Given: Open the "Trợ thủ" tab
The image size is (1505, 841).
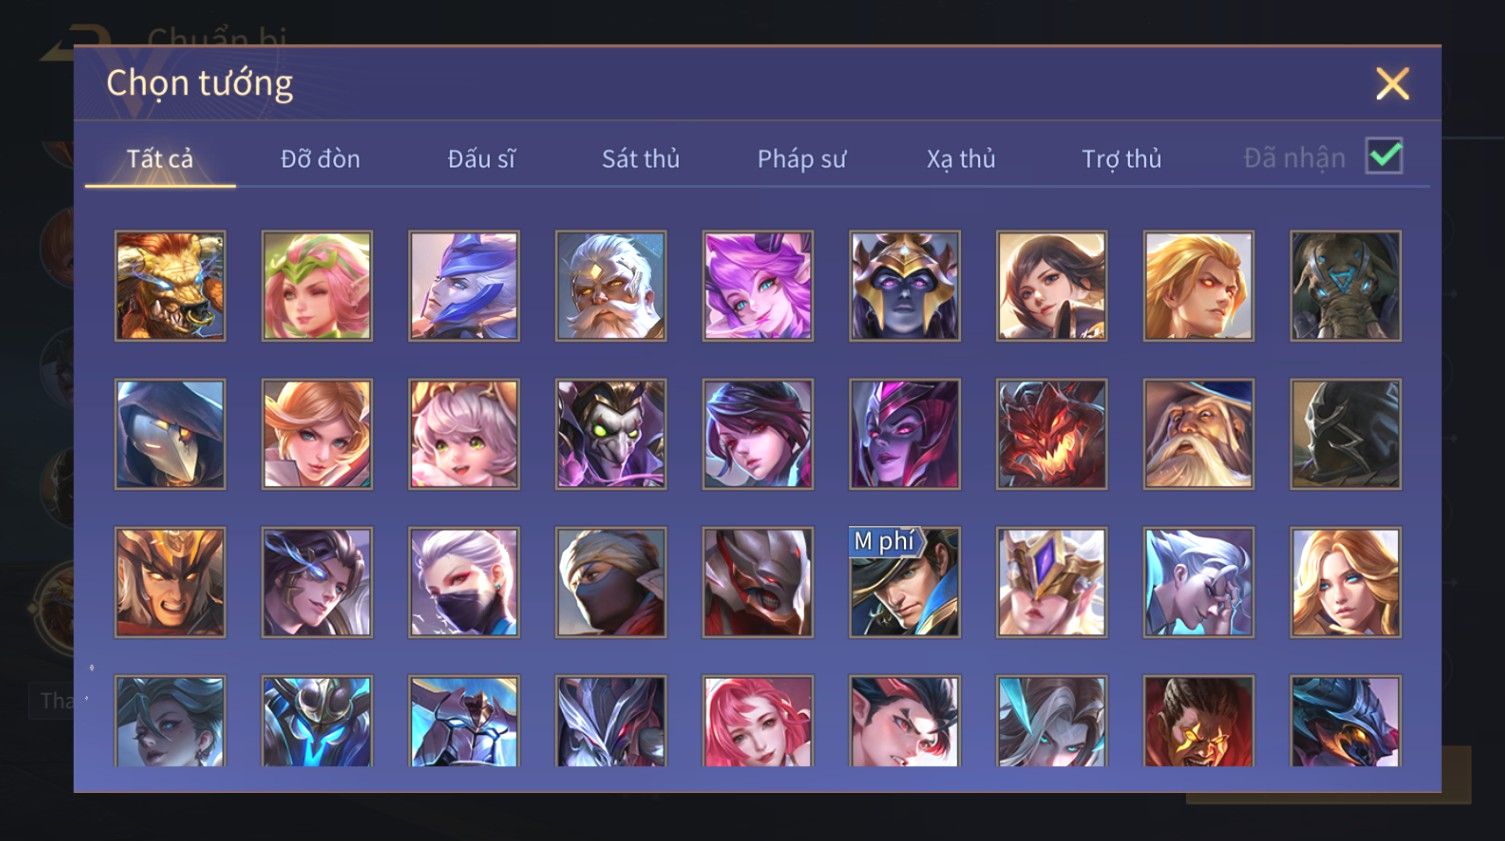Looking at the screenshot, I should pos(1122,158).
